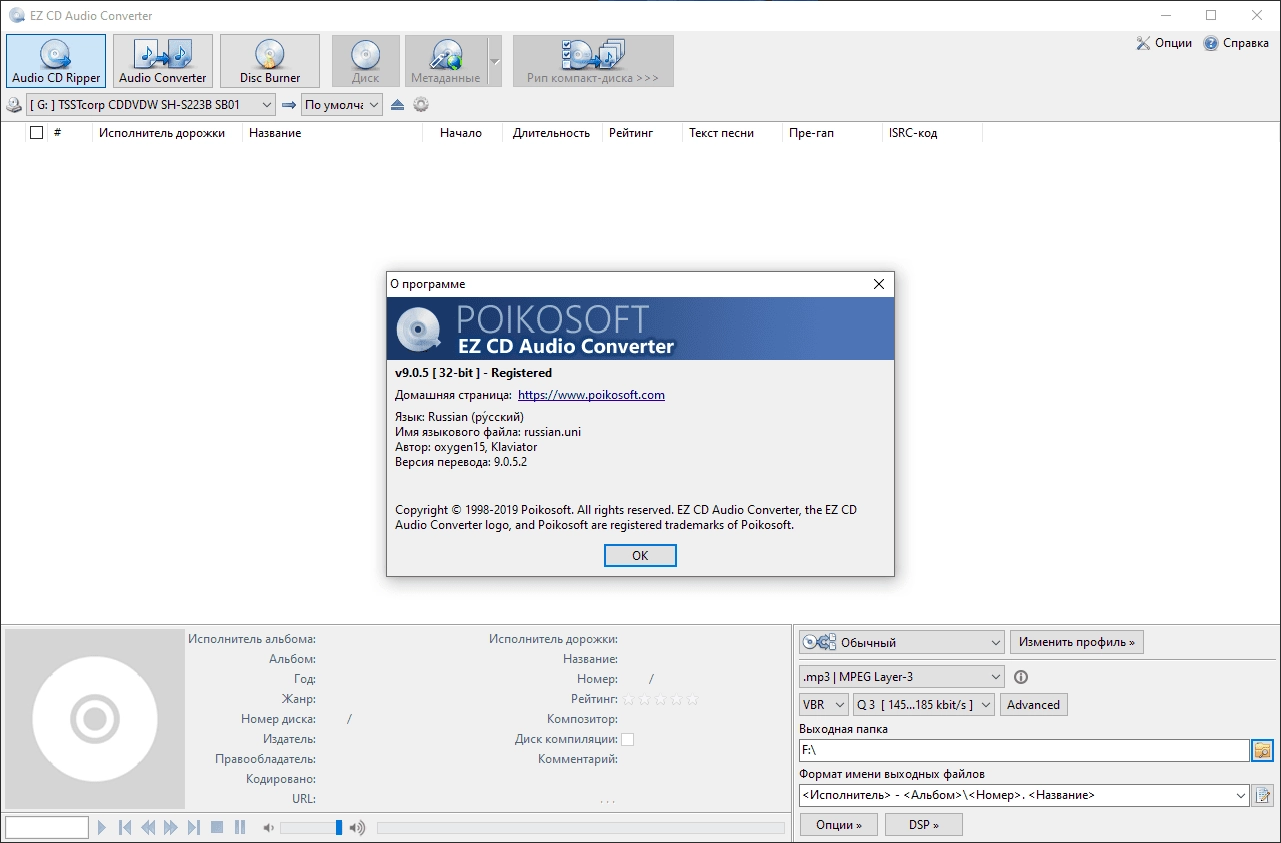Click the Advanced button
Viewport: 1281px width, 843px height.
pos(1034,704)
